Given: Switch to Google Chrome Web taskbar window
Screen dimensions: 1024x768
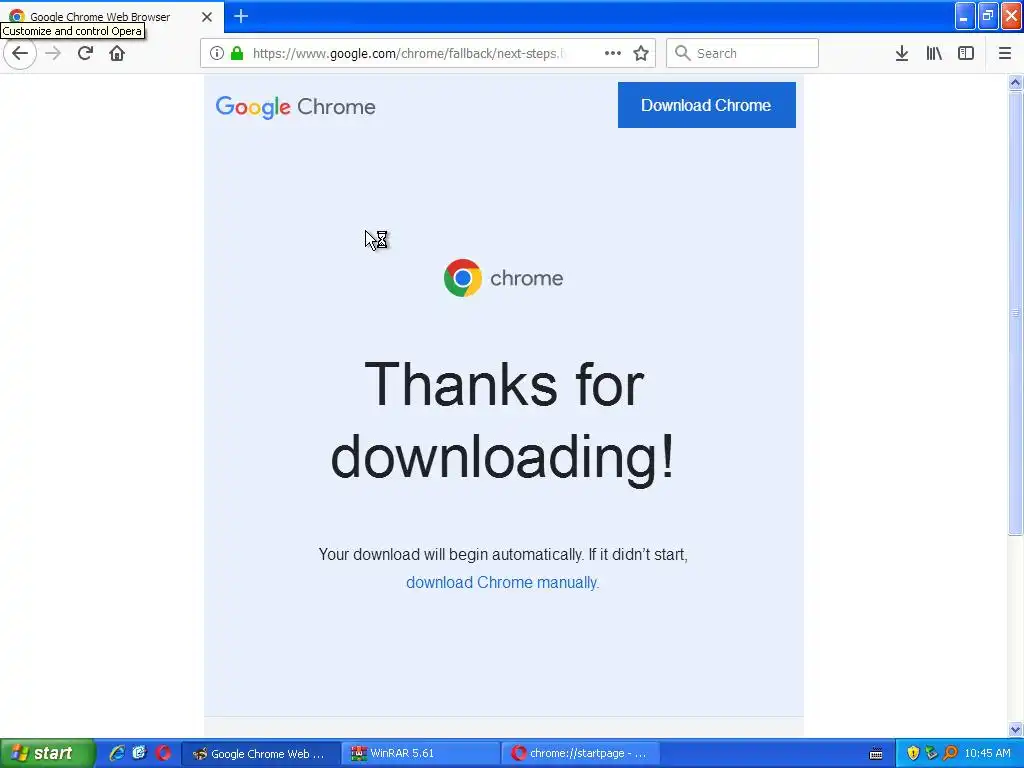Looking at the screenshot, I should point(261,754).
